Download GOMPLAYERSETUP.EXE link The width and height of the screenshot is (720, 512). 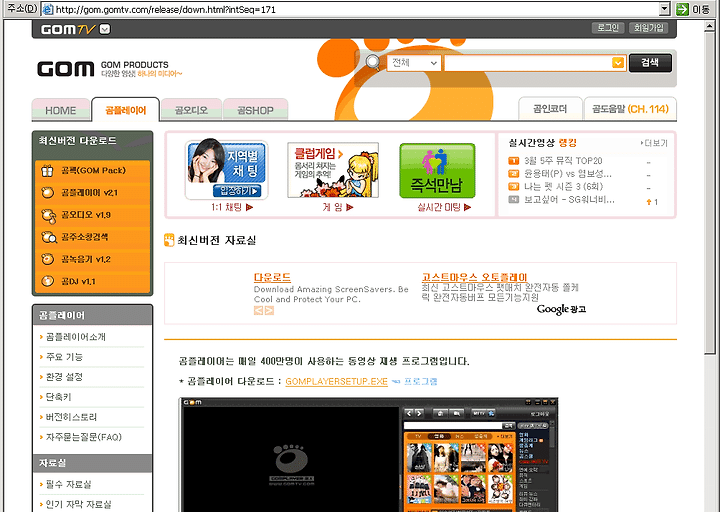[336, 382]
